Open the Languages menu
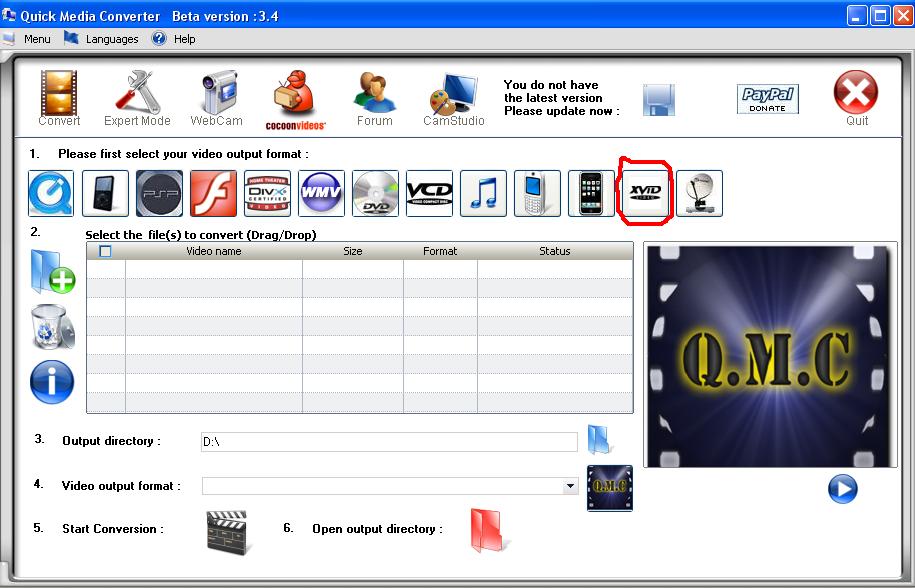Viewport: 915px width, 588px height. tap(112, 39)
